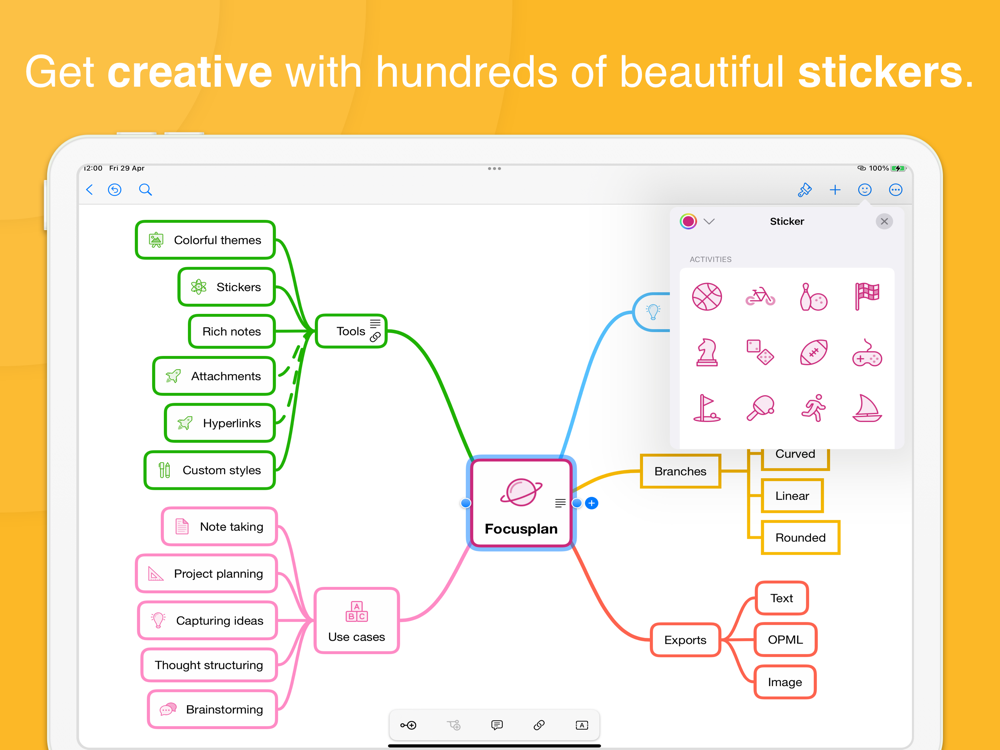Open the sticker smiley toolbar icon

865,189
